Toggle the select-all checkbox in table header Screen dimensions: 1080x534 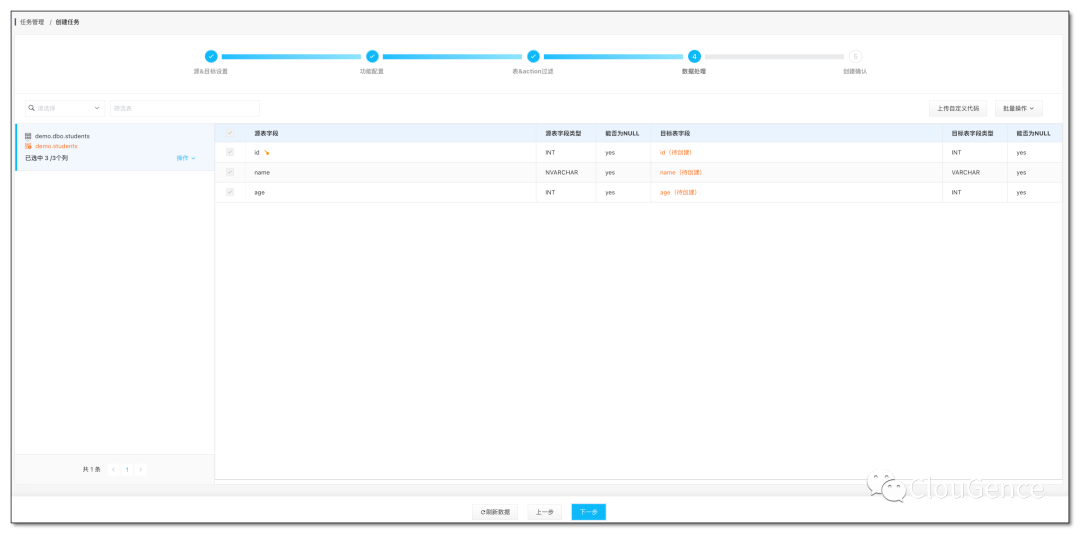pyautogui.click(x=230, y=133)
